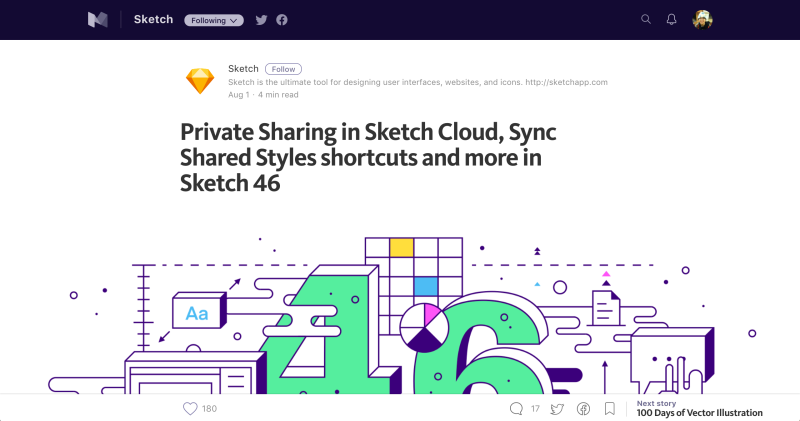
Task: Open the notifications bell icon
Action: (671, 19)
